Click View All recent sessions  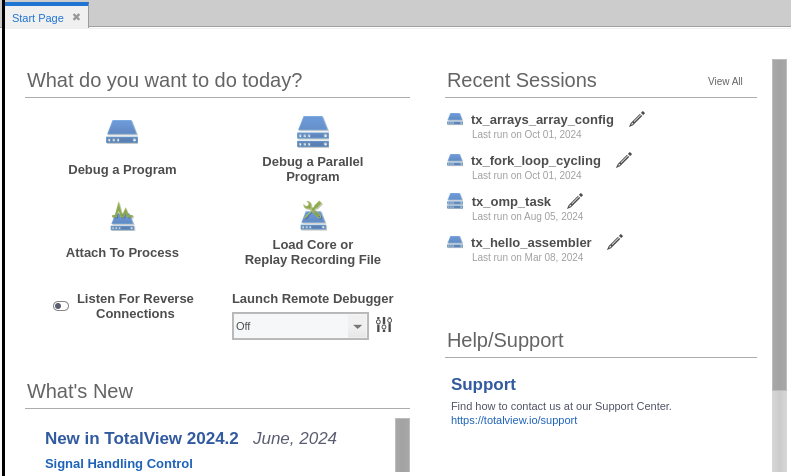coord(725,82)
